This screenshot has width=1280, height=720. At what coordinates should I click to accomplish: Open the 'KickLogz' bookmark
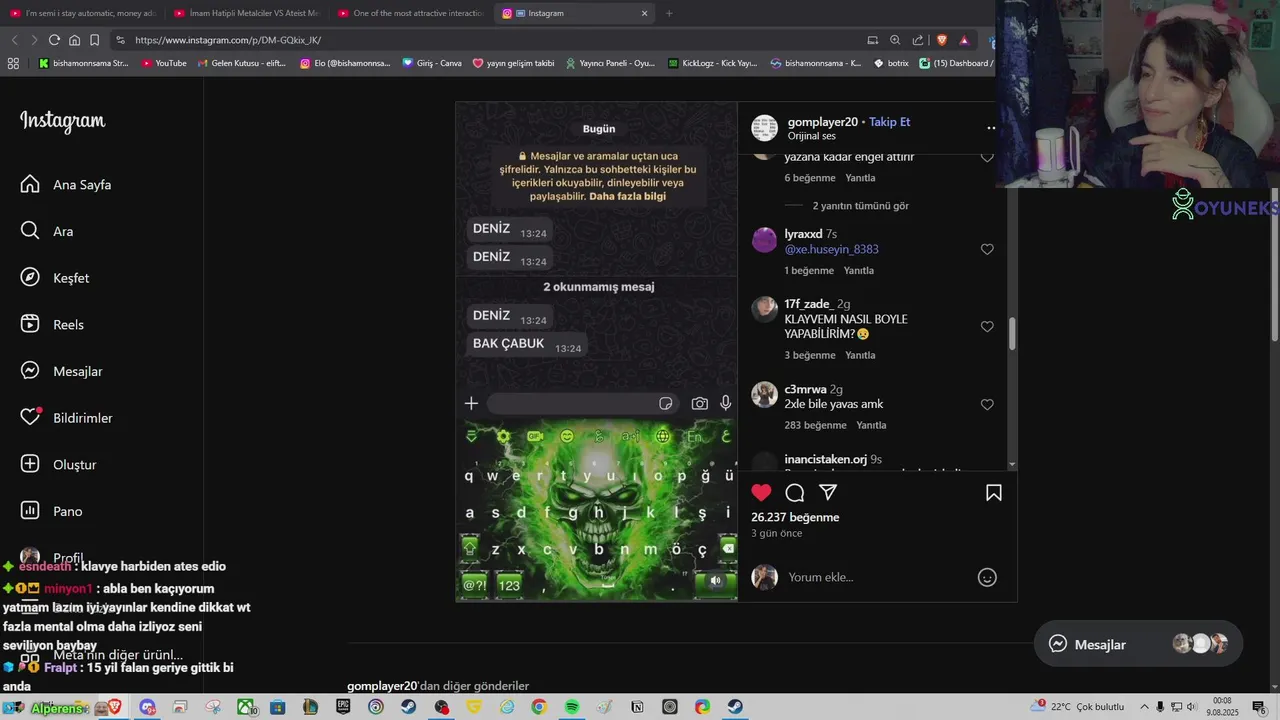tap(712, 63)
